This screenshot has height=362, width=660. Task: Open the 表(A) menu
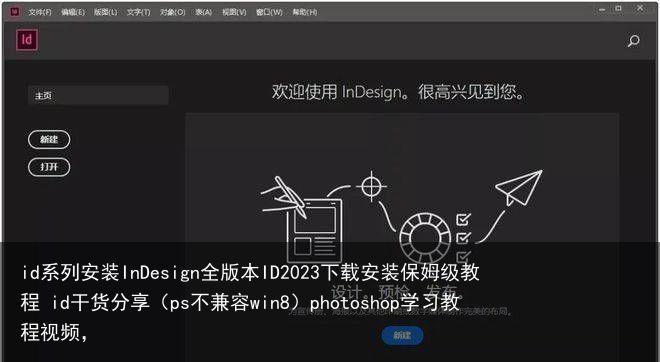click(203, 12)
